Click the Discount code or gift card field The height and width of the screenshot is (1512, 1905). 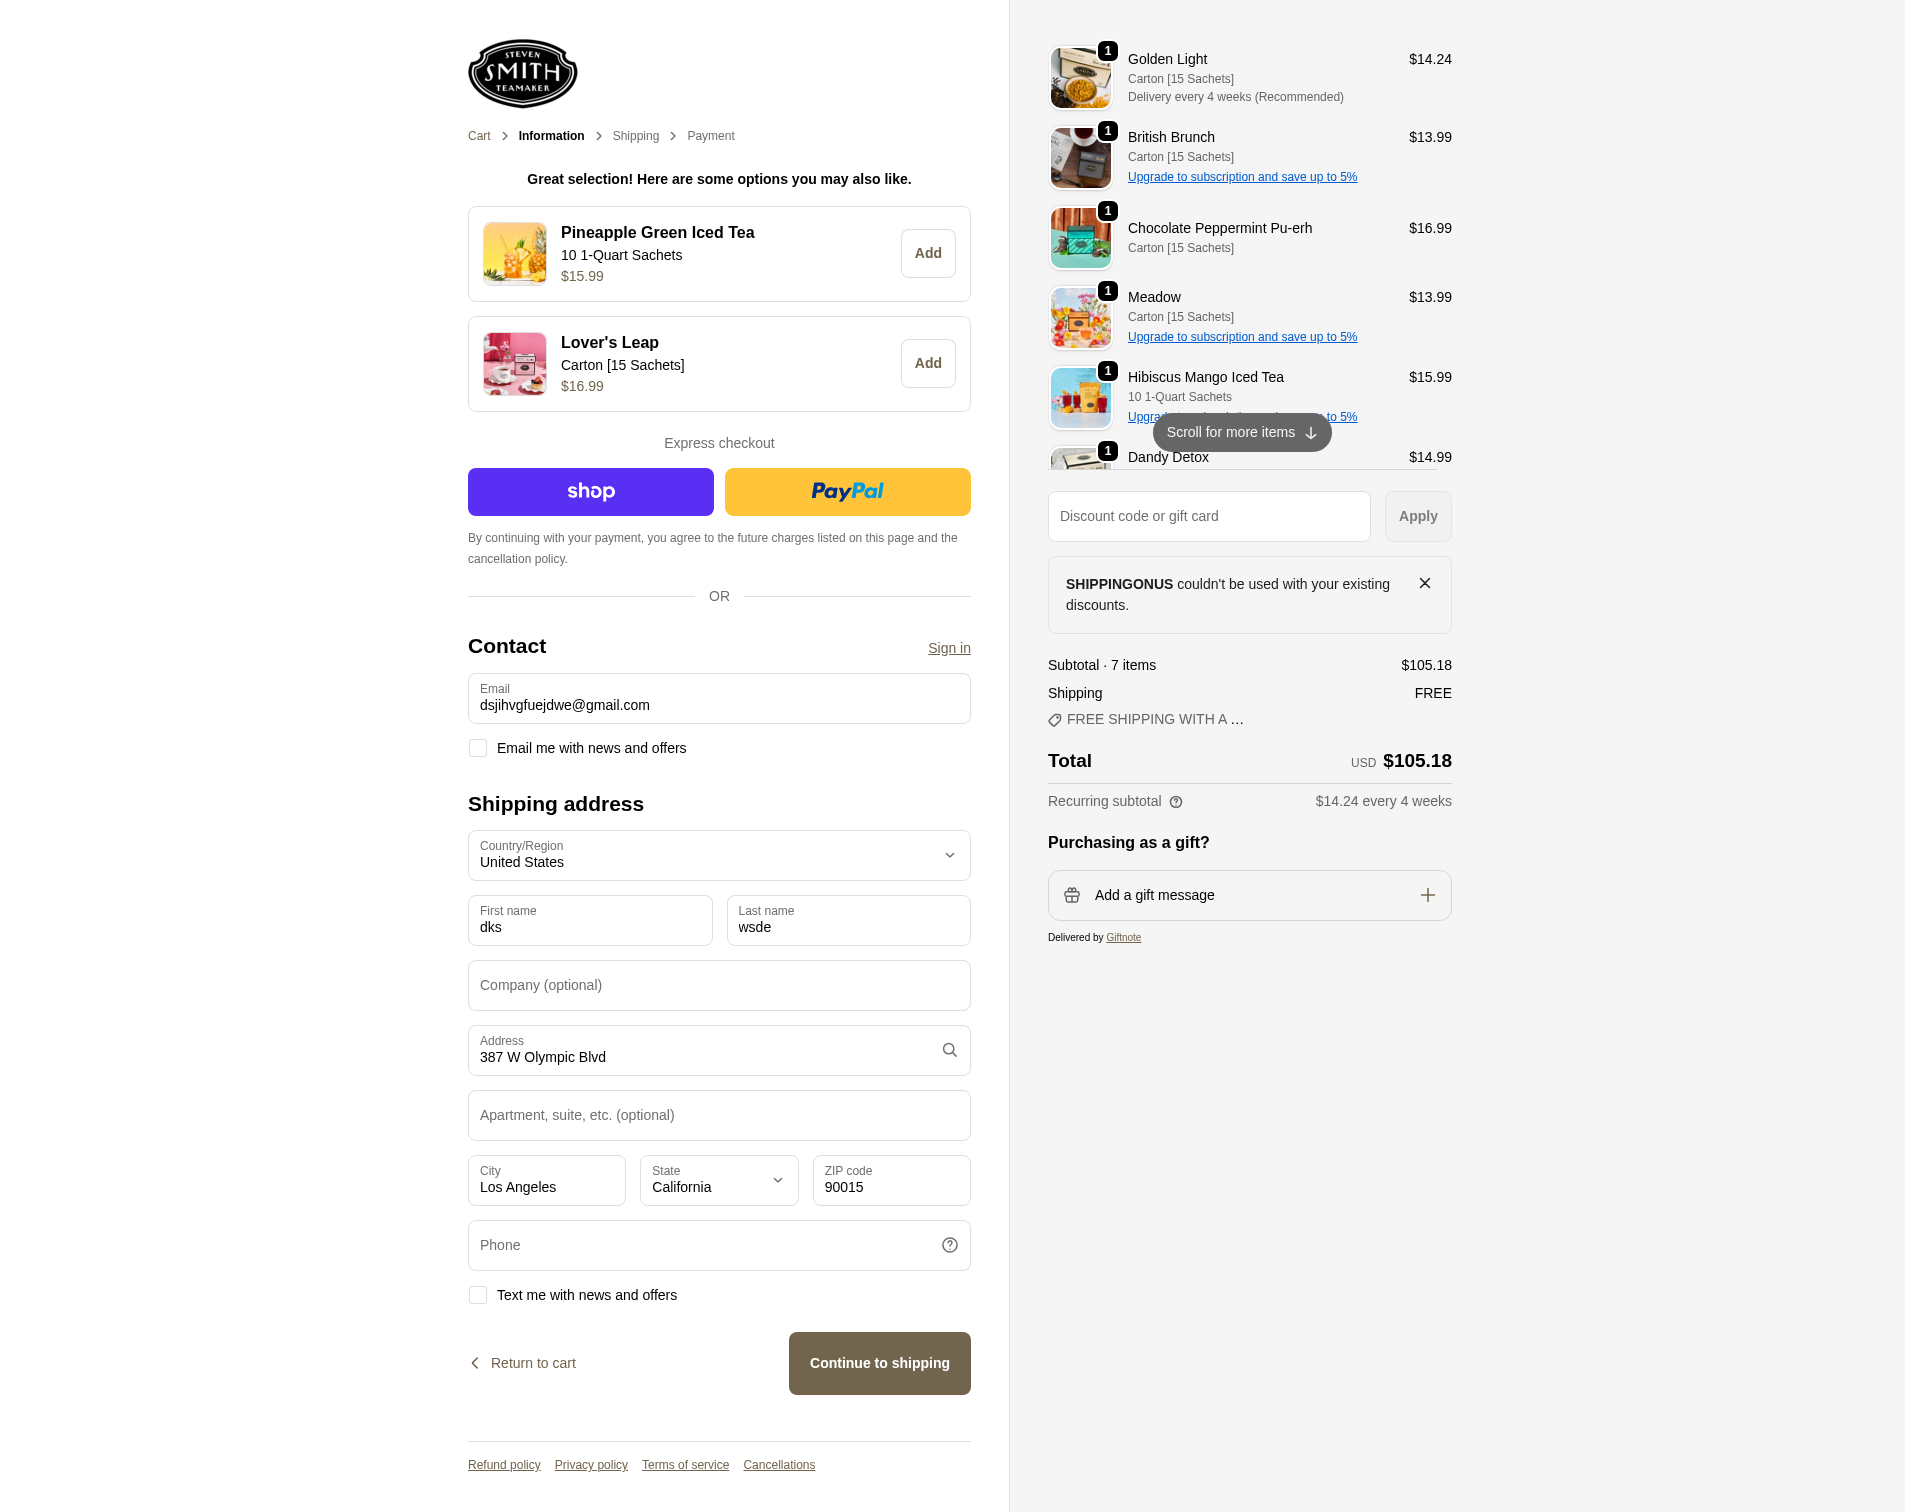[1209, 516]
